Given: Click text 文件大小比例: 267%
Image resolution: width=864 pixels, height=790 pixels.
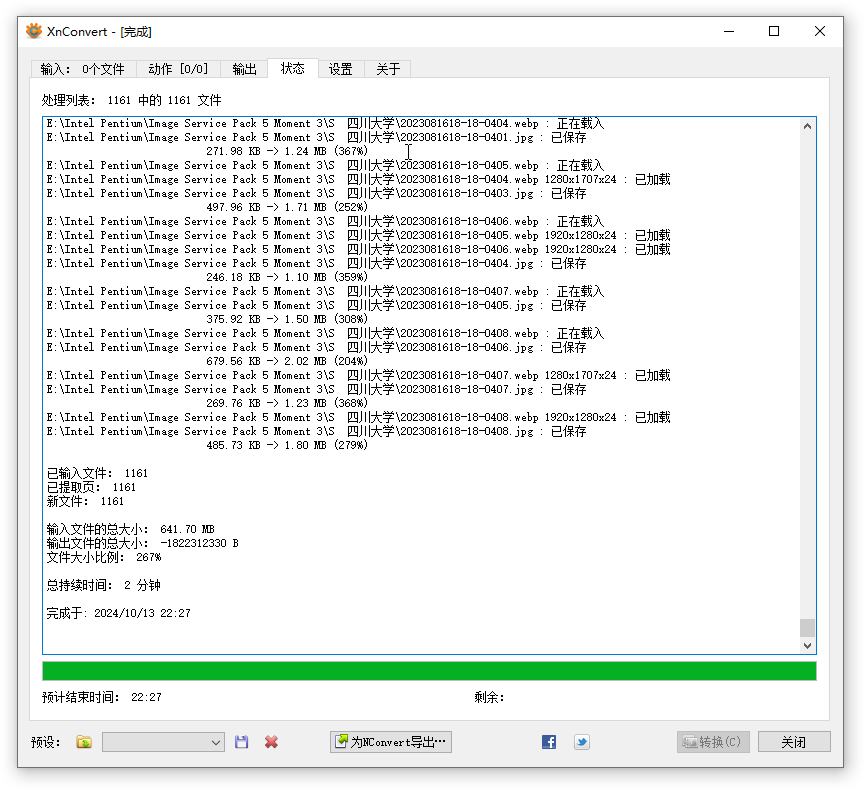Looking at the screenshot, I should click(104, 558).
